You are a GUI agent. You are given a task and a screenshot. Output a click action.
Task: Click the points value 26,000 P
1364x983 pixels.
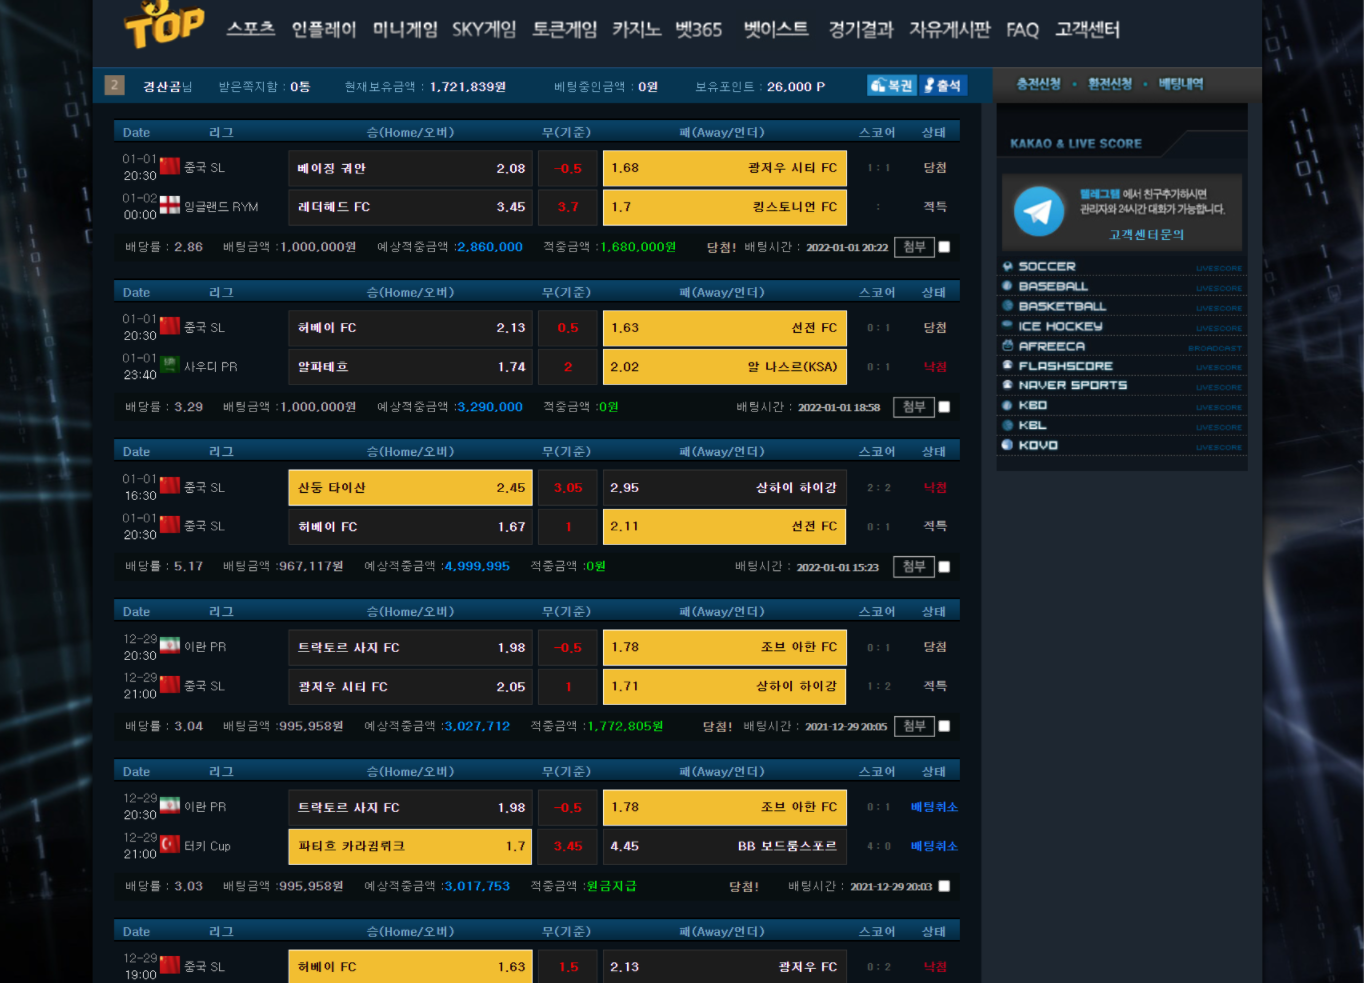pos(796,87)
